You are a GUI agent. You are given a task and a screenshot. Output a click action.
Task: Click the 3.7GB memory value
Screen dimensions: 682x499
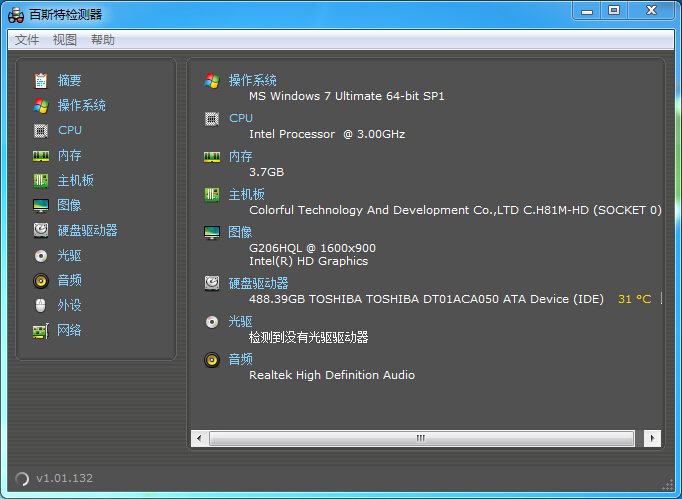pos(267,172)
